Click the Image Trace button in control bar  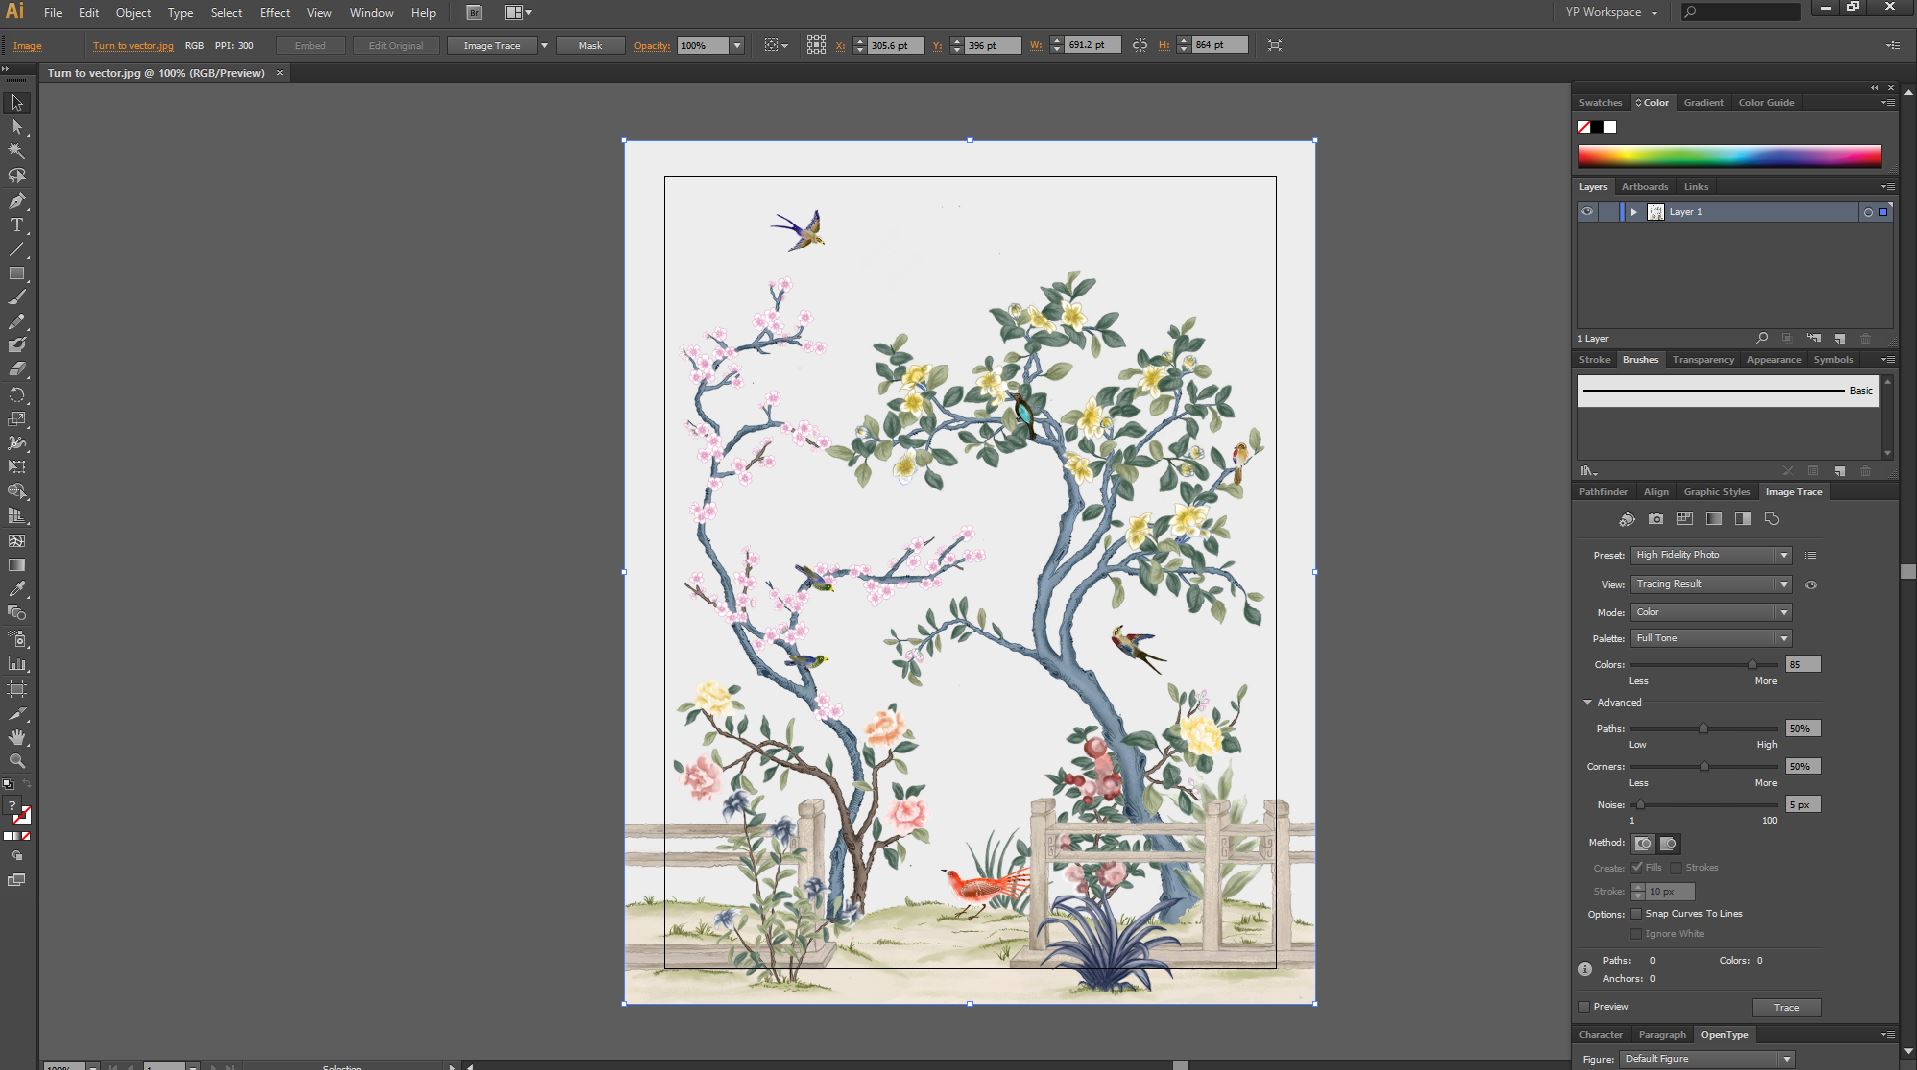point(492,46)
